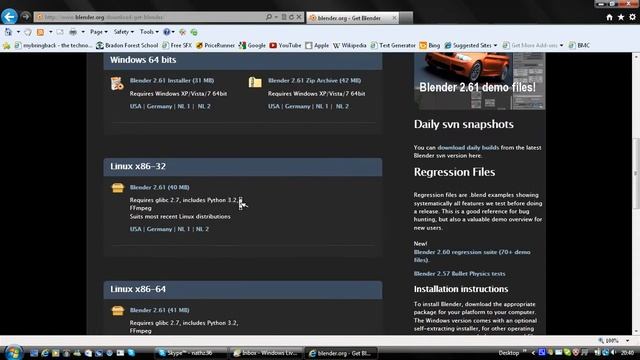640x360 pixels.
Task: Open the Page dropdown menu
Action: pyautogui.click(x=99, y=32)
